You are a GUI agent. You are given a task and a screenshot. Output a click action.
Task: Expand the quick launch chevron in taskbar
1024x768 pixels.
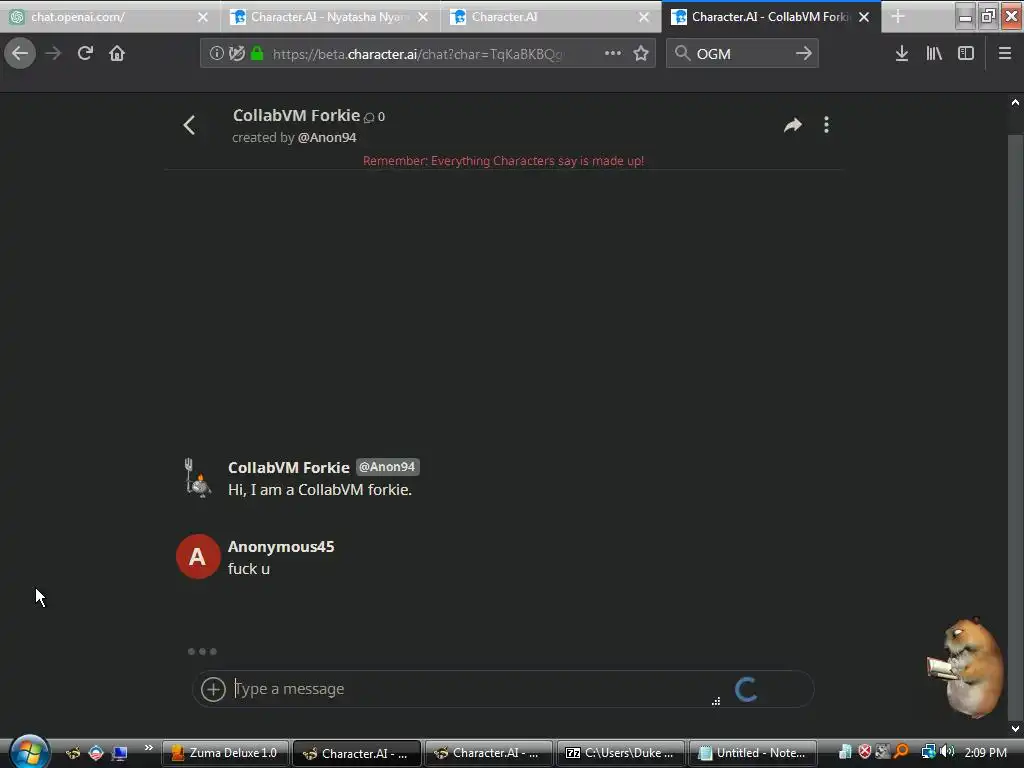coord(148,748)
